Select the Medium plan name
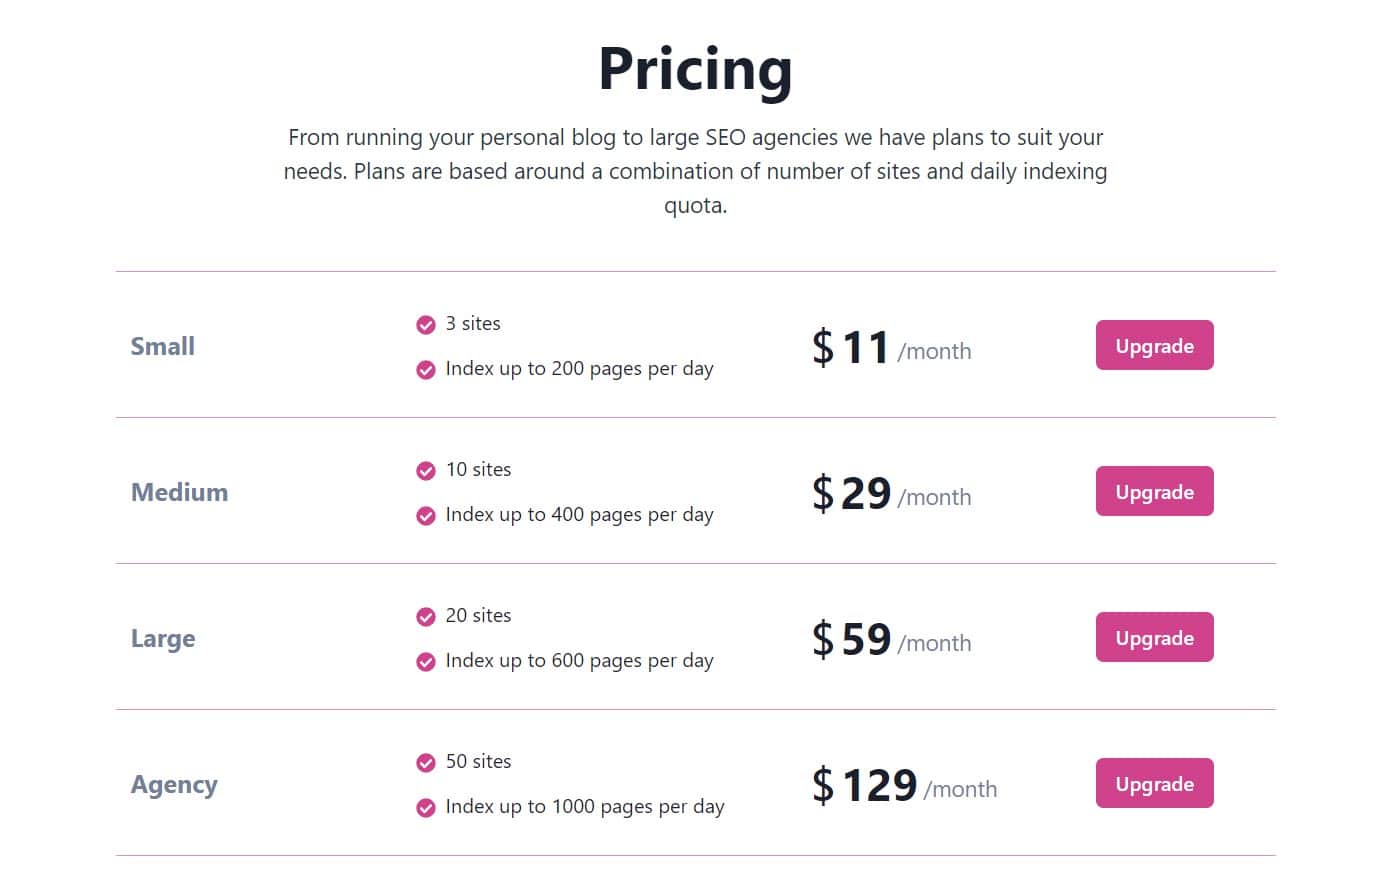The height and width of the screenshot is (890, 1383). (x=180, y=492)
